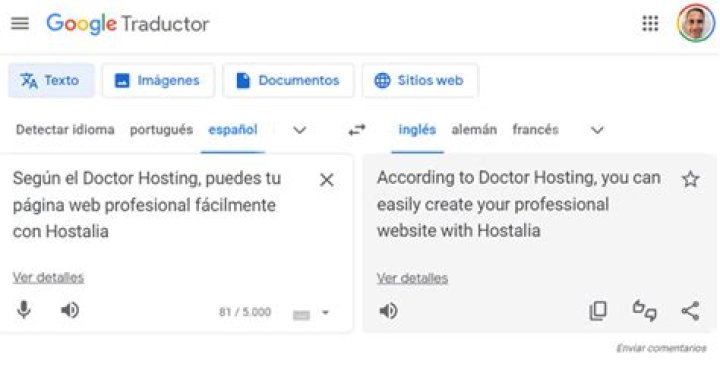Open Ver detalles under translated text
The width and height of the screenshot is (720, 383).
click(412, 278)
